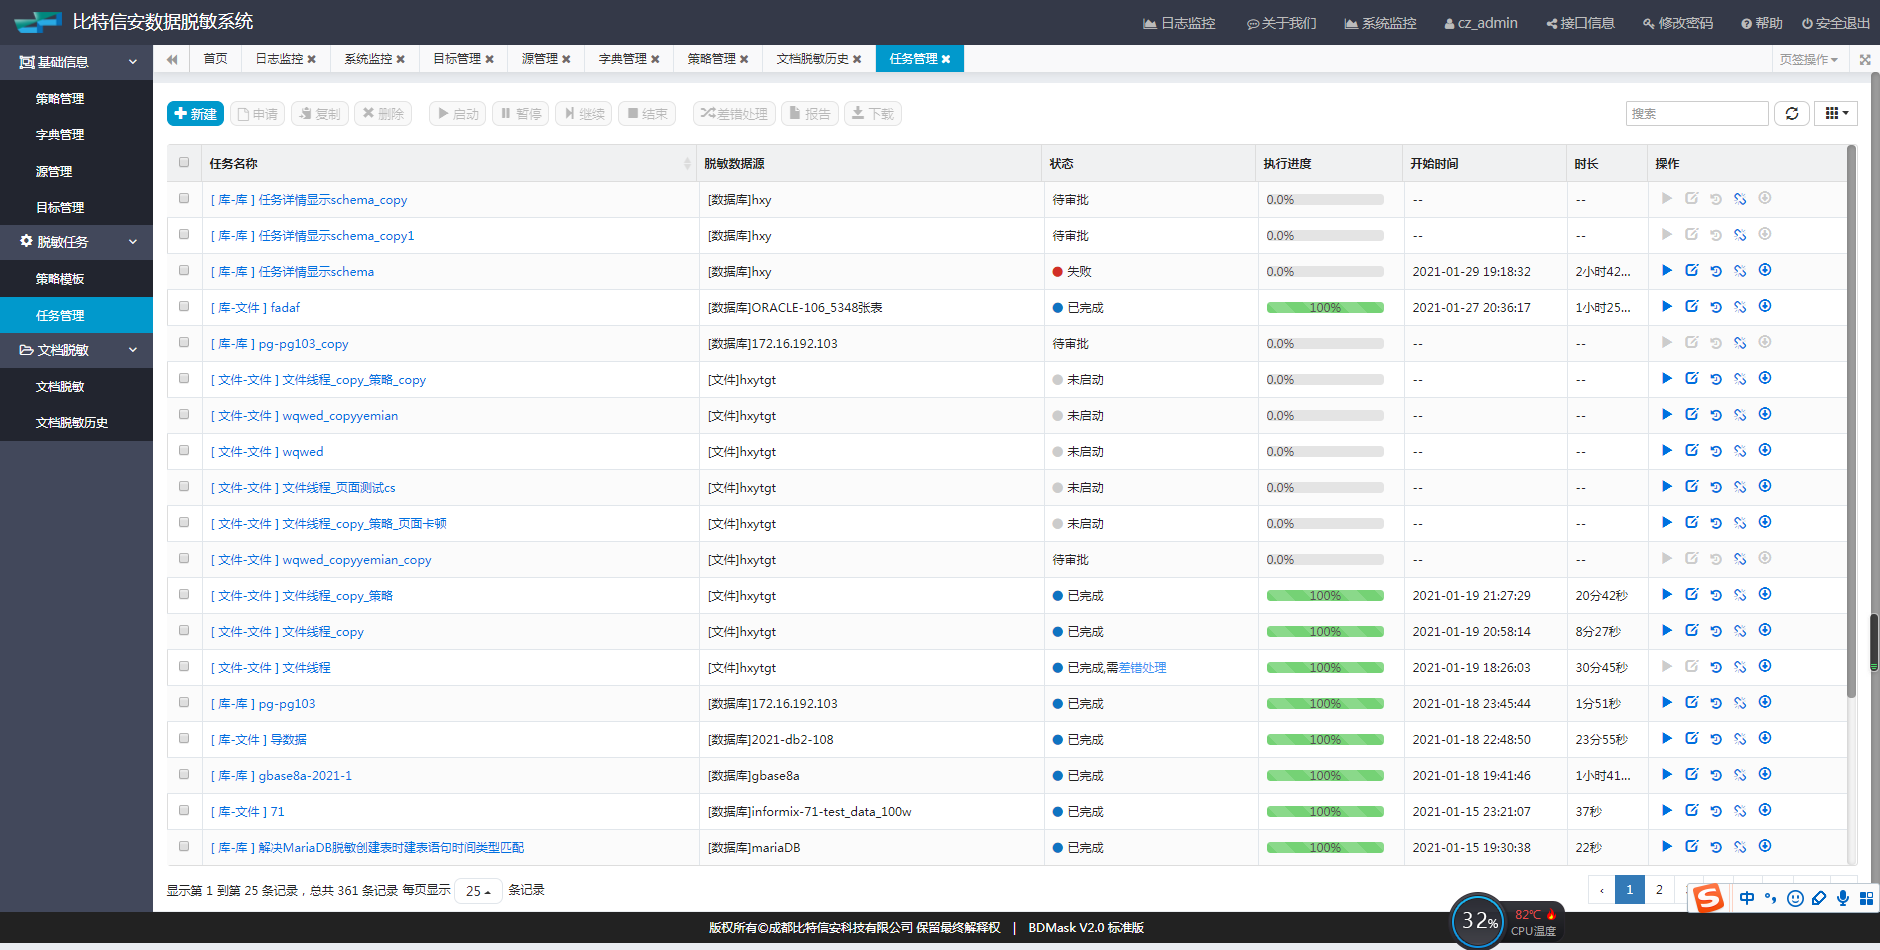Edit the 文件线程_copy task row
Viewport: 1880px width, 950px height.
[x=1692, y=631]
